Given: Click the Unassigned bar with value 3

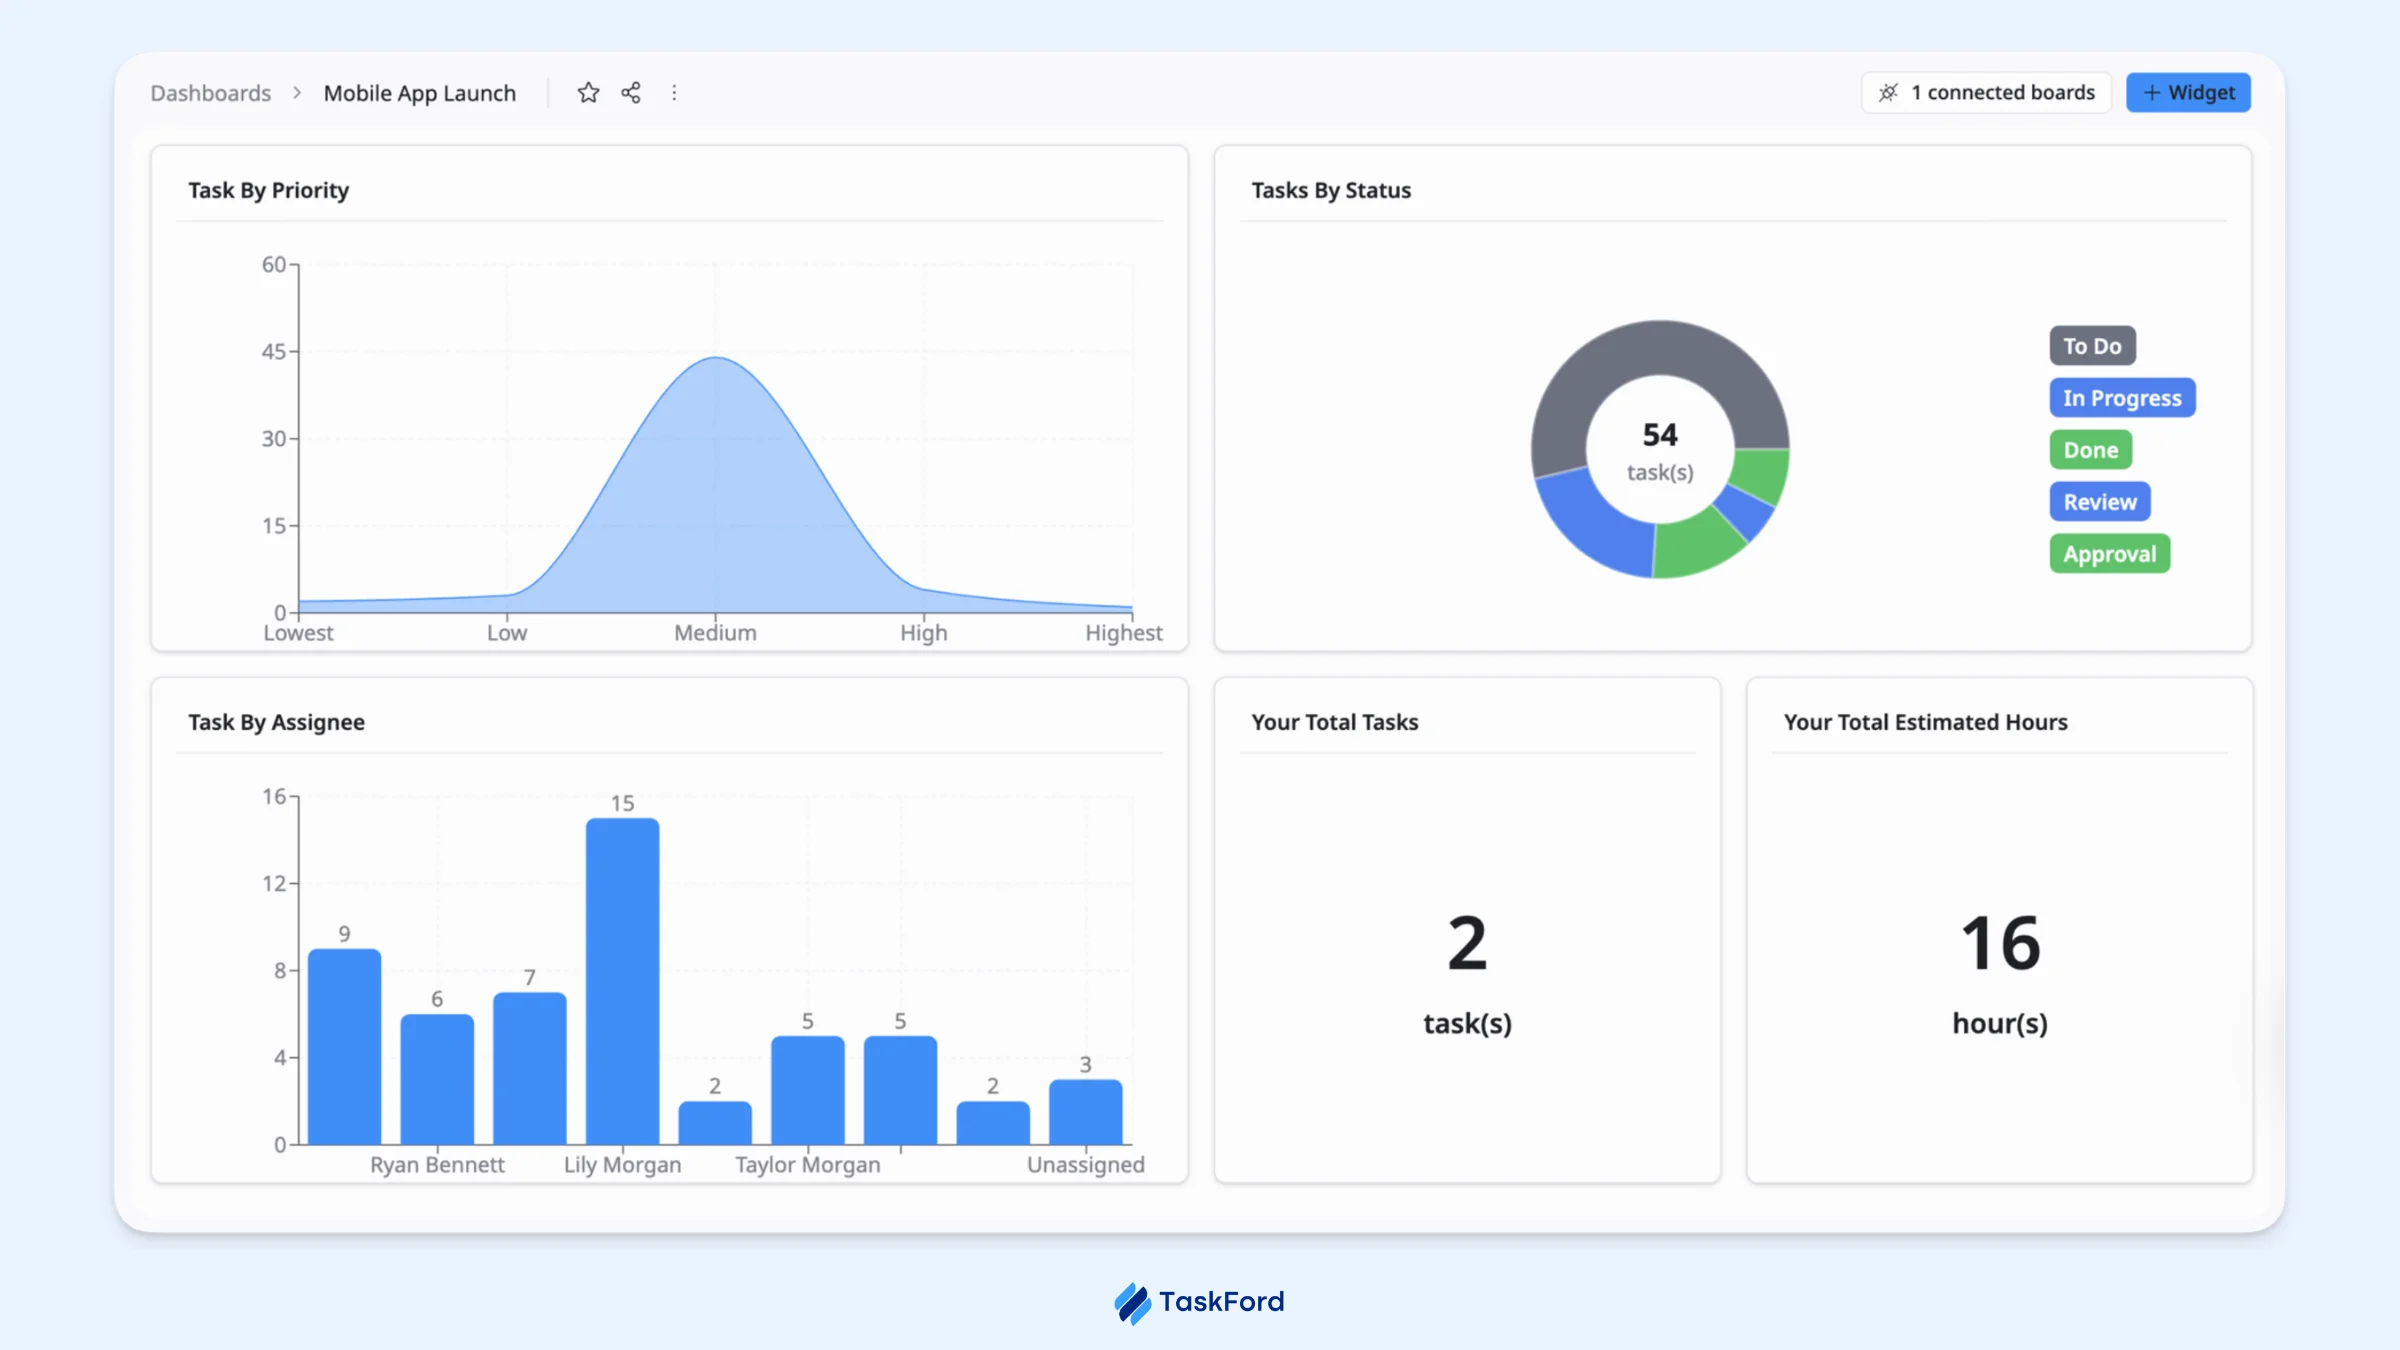Looking at the screenshot, I should point(1085,1112).
